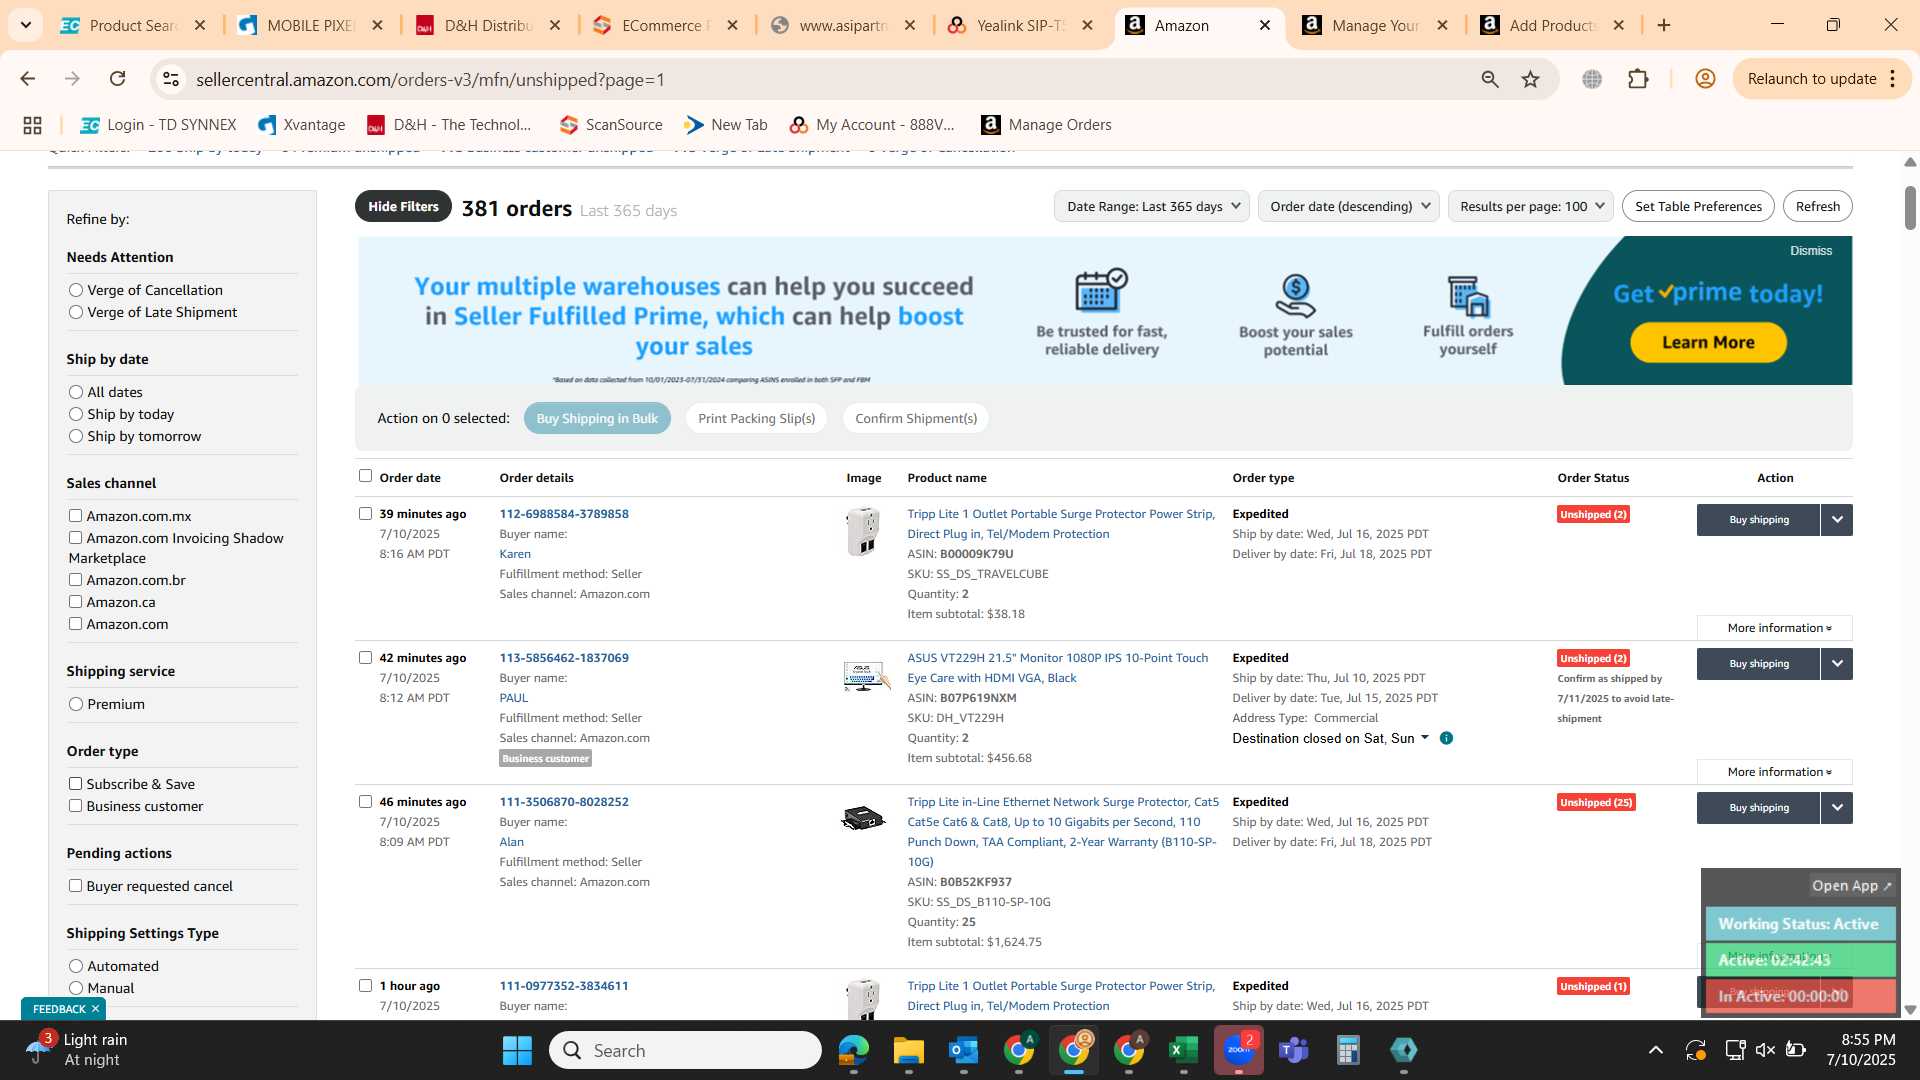Click the Tripp Lite surge protector image for Karen's order
This screenshot has width=1920, height=1080.
(863, 532)
